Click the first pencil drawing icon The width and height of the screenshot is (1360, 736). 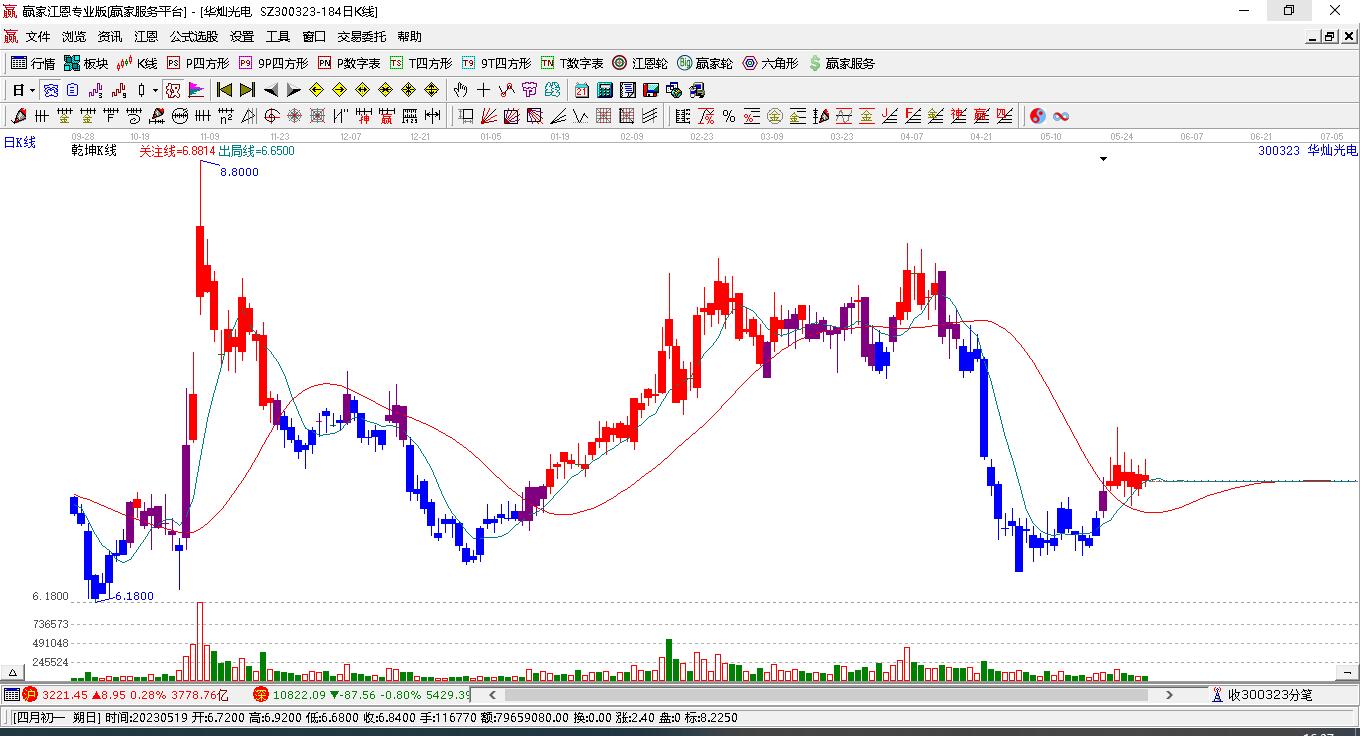[18, 116]
